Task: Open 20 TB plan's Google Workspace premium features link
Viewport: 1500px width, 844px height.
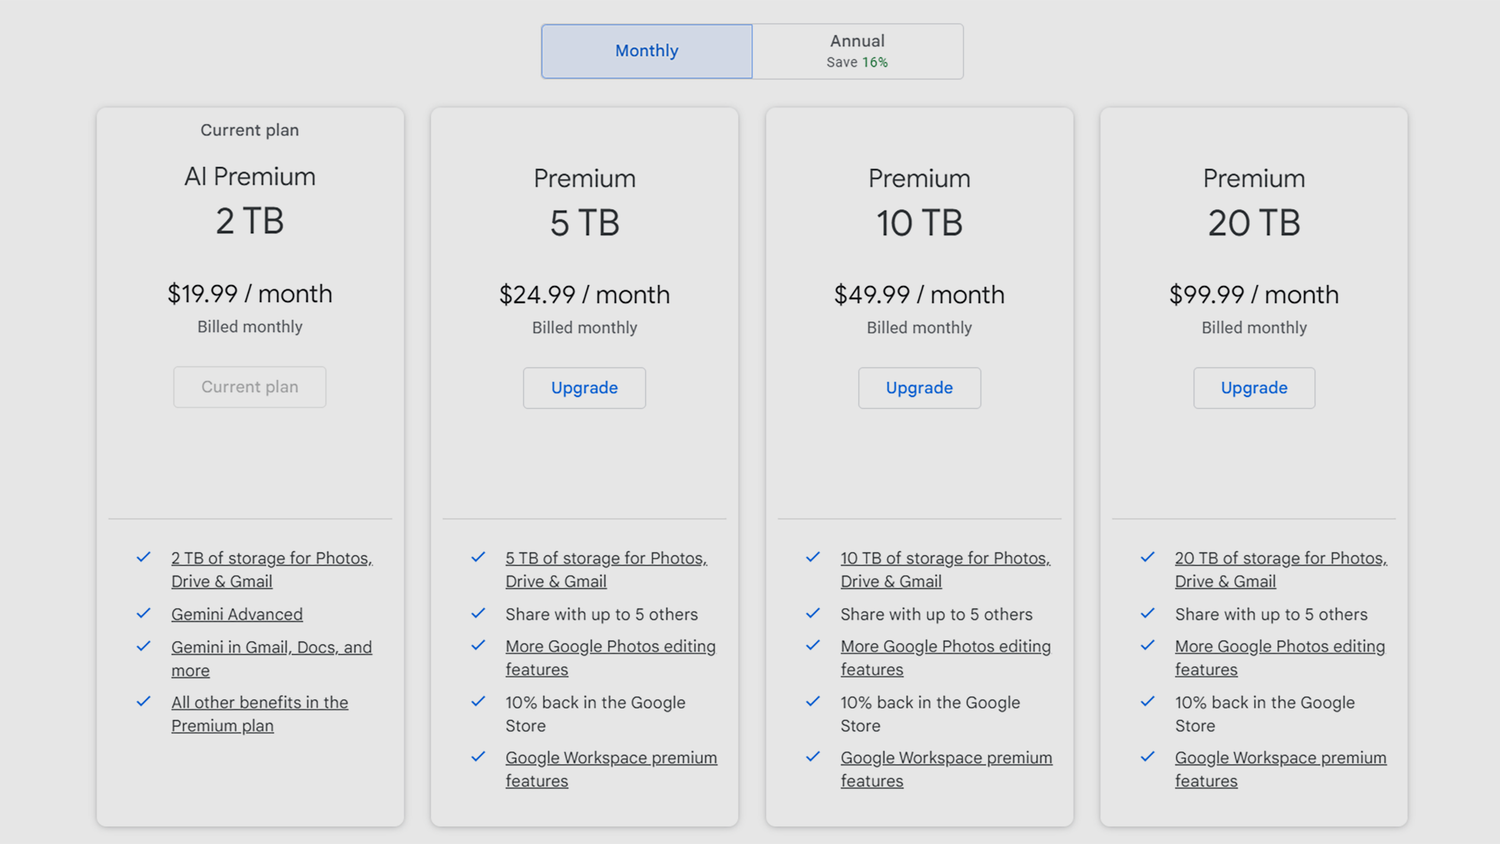Action: pos(1280,758)
